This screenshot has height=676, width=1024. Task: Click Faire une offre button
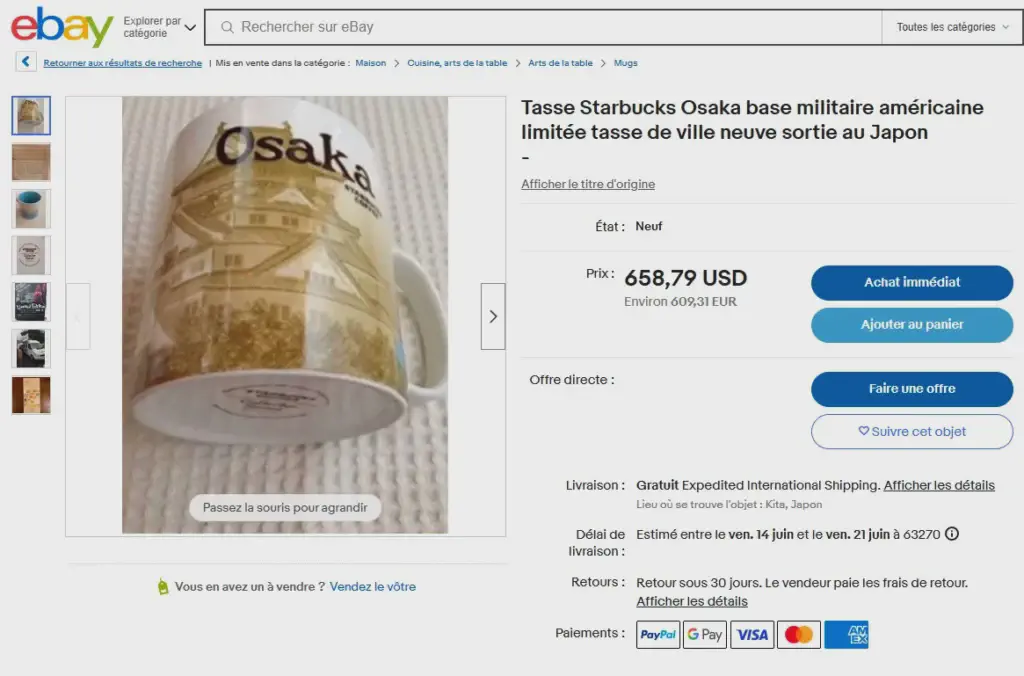[x=912, y=389]
